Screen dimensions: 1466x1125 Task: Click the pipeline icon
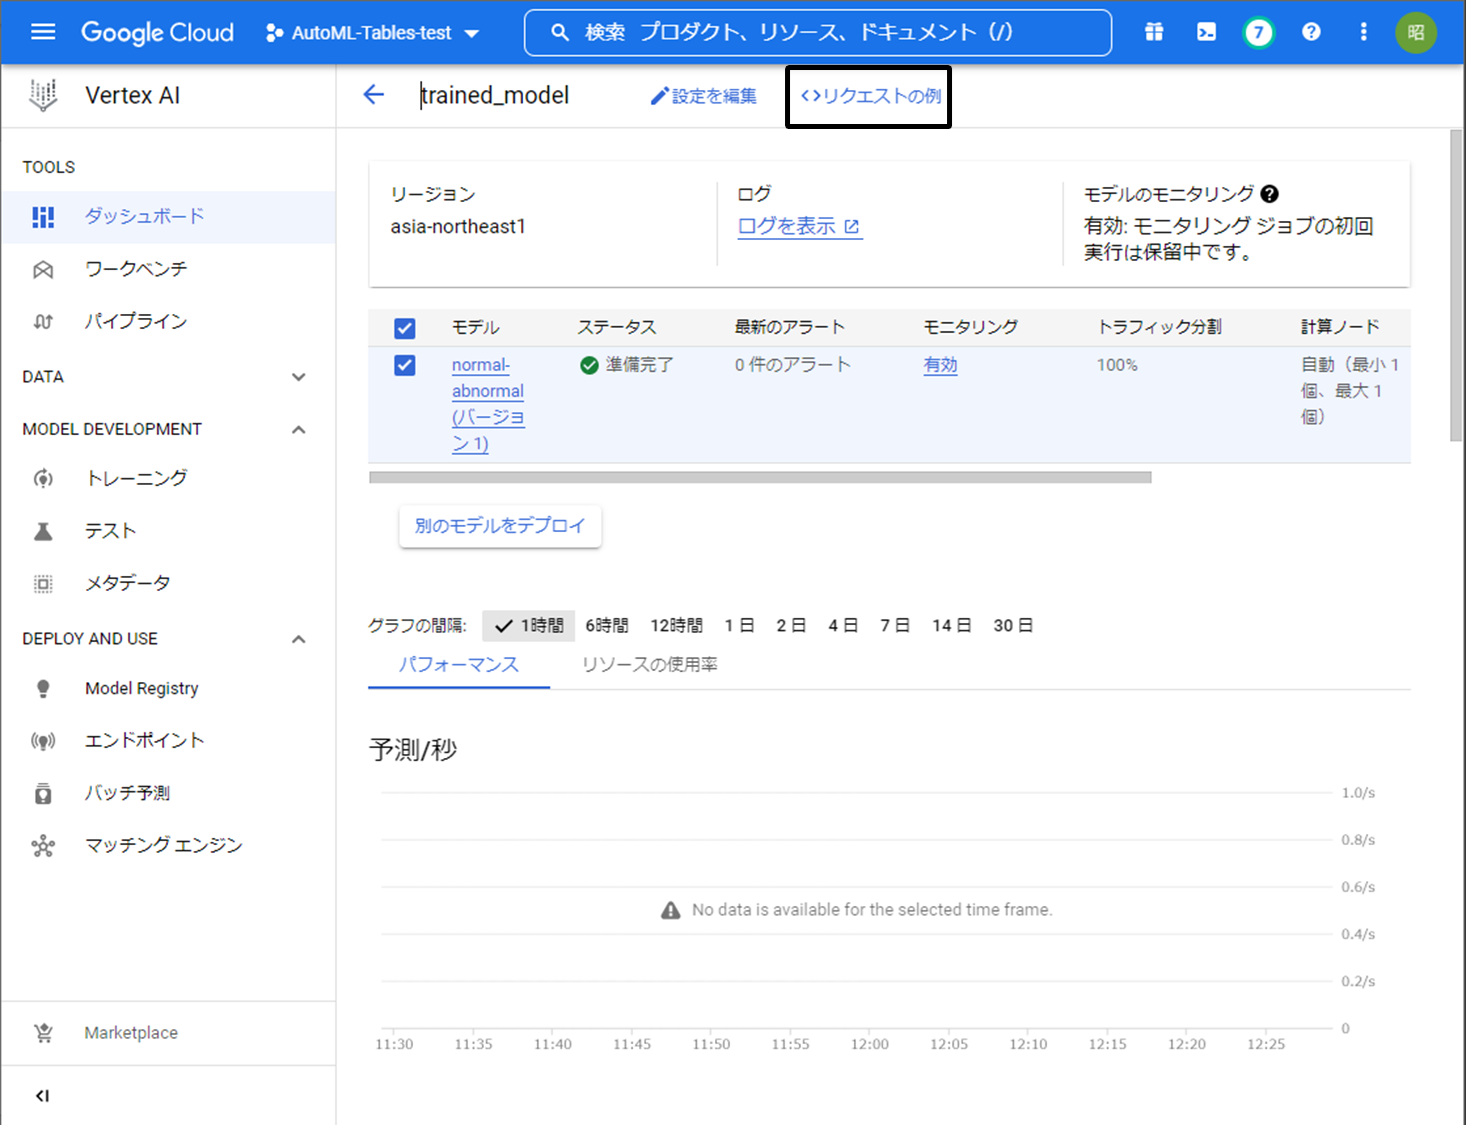[x=43, y=322]
